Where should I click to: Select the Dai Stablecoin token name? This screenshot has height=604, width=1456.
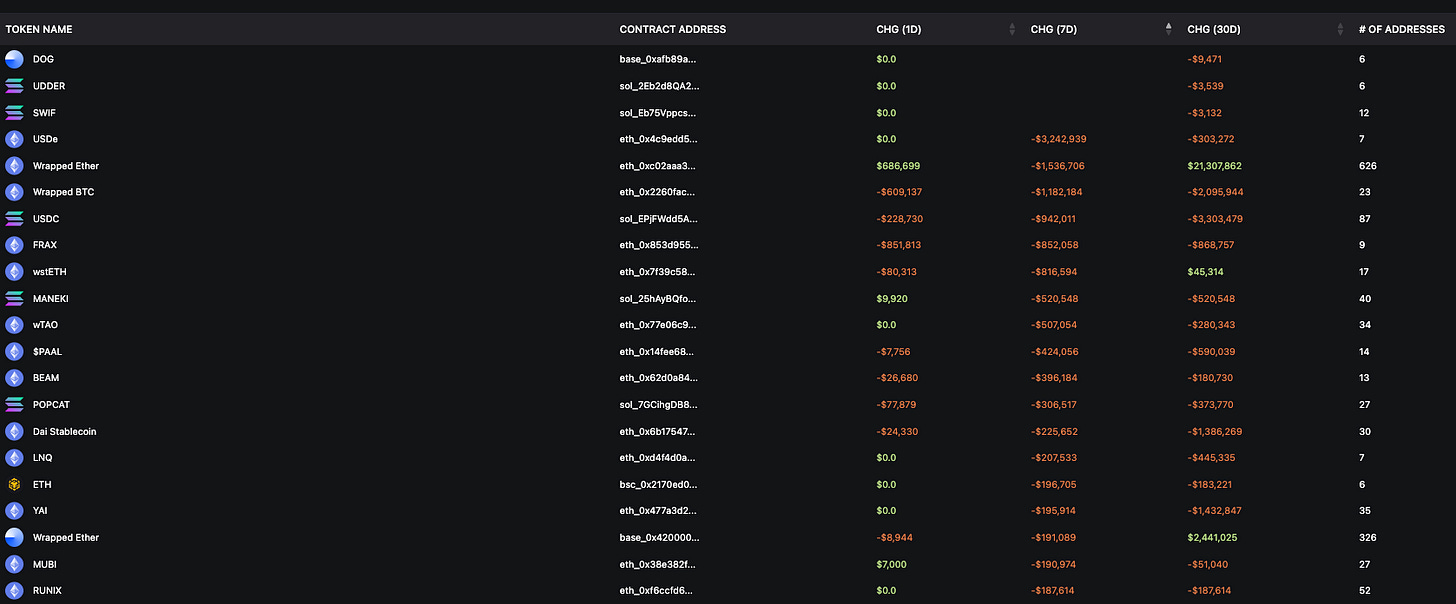click(65, 432)
